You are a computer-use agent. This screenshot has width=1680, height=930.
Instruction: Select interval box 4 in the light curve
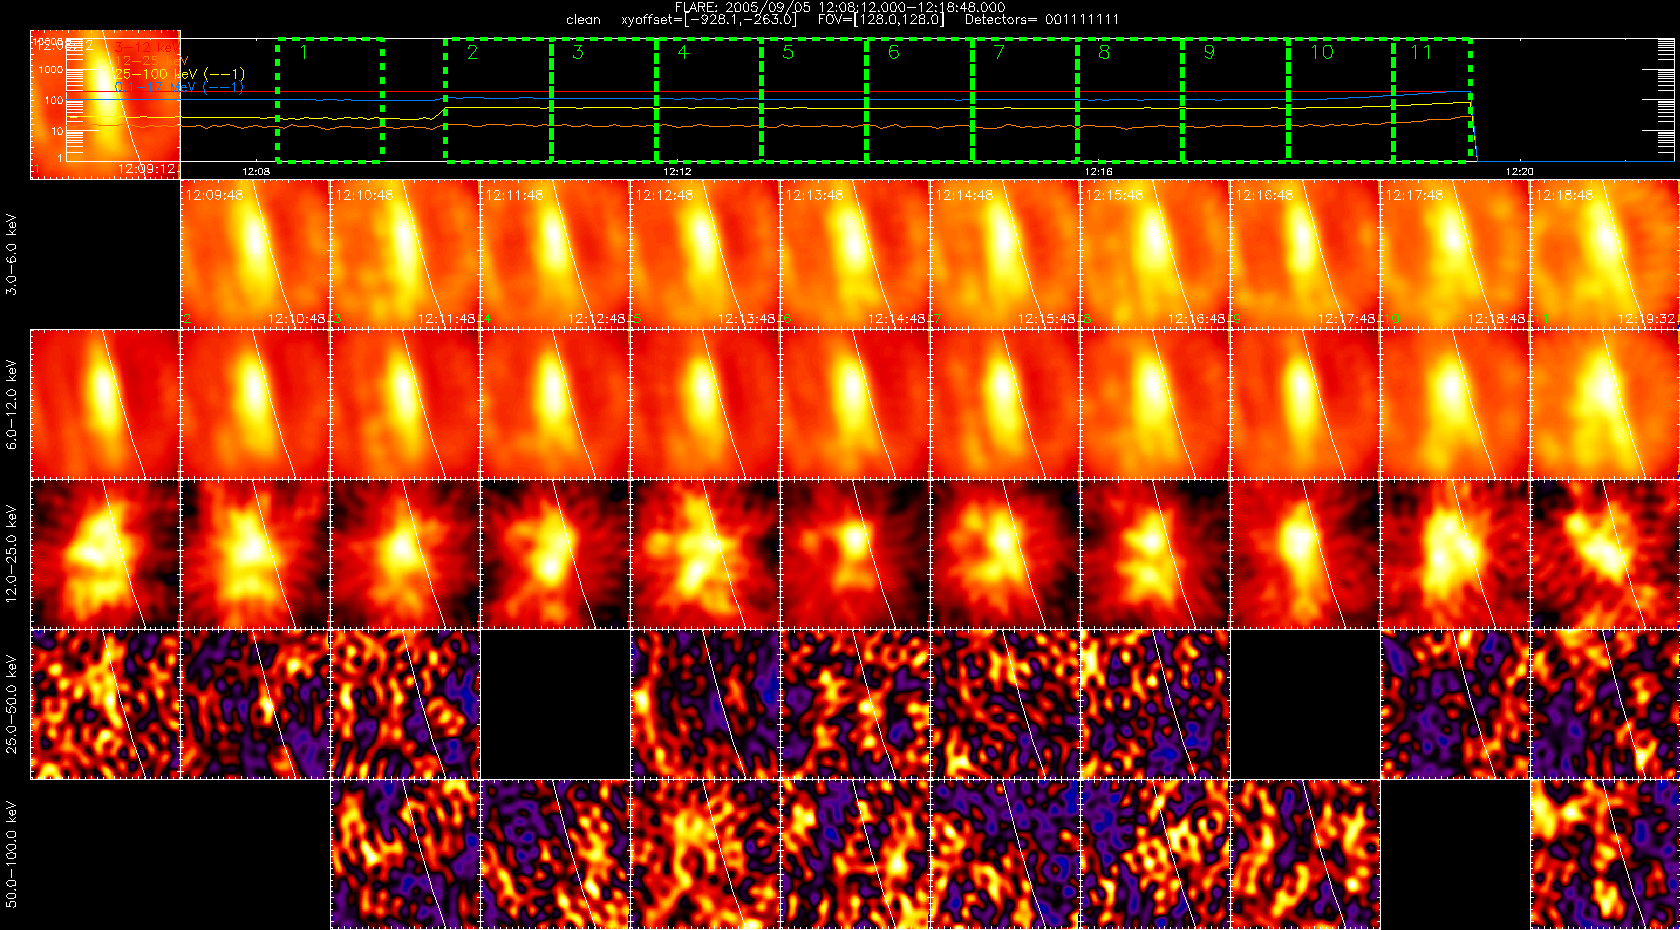709,100
